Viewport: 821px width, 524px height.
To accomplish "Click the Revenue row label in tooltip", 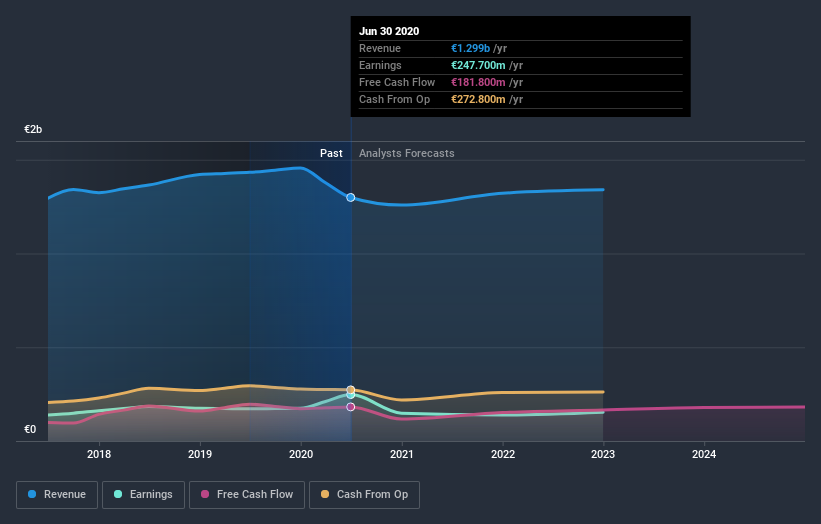I will pyautogui.click(x=380, y=48).
